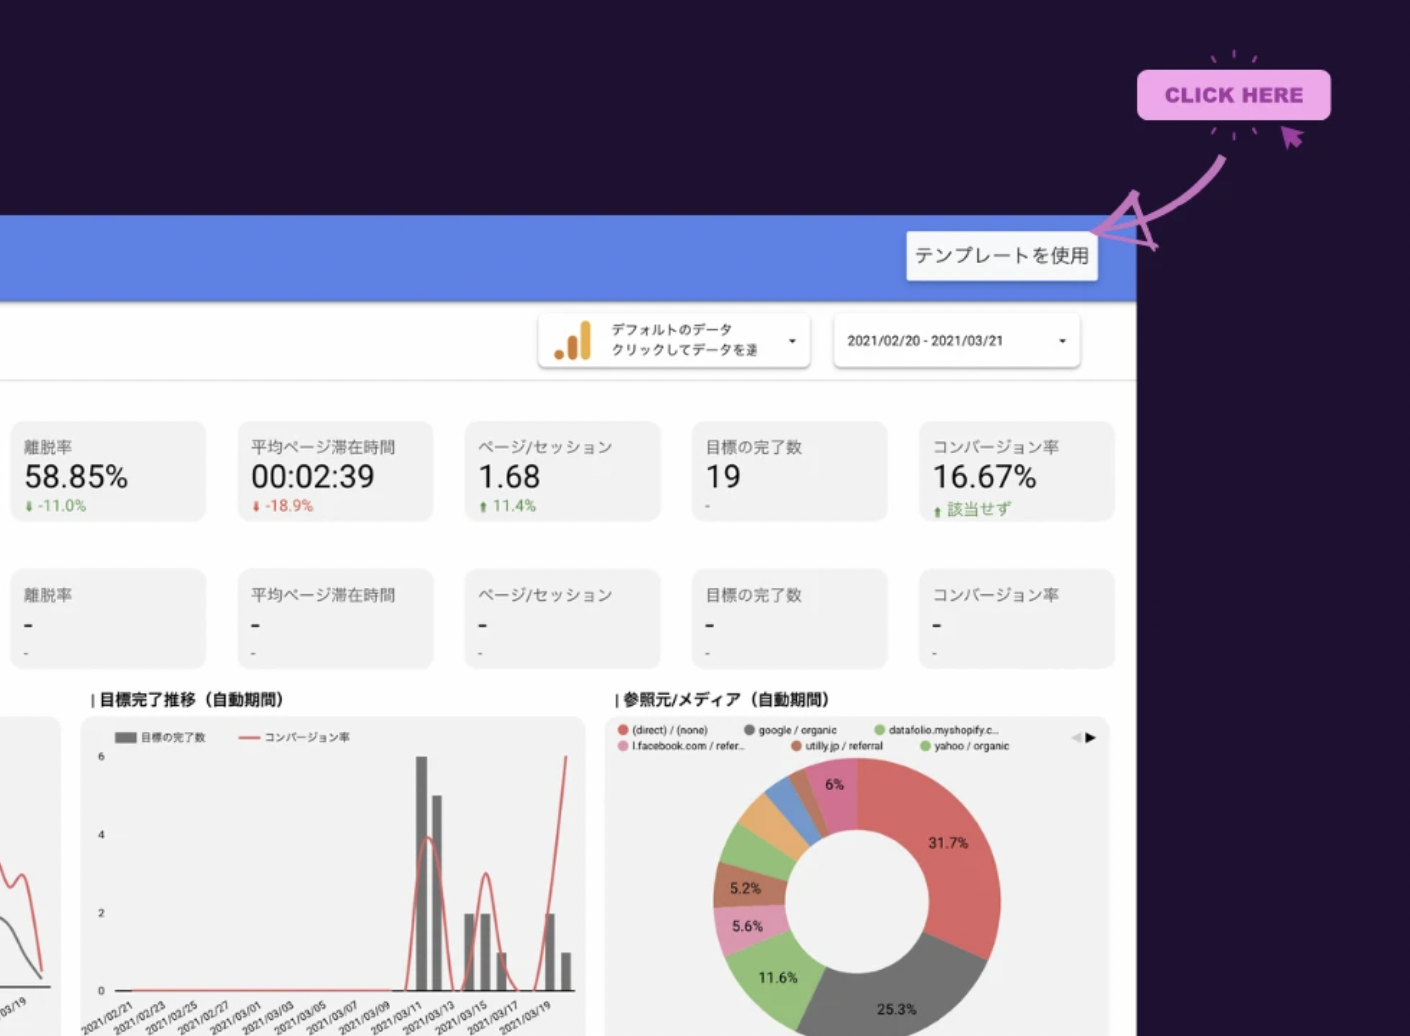Select the 19 goal completions value
Screen dimensions: 1410x1036
coord(723,477)
